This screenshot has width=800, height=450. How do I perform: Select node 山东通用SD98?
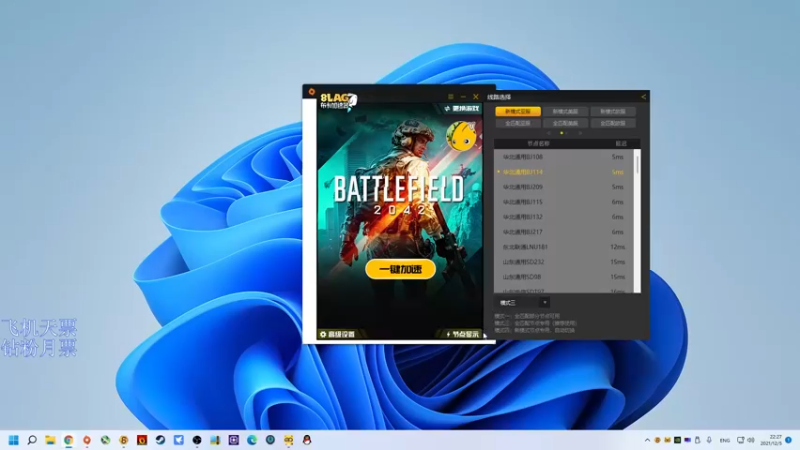pos(563,277)
